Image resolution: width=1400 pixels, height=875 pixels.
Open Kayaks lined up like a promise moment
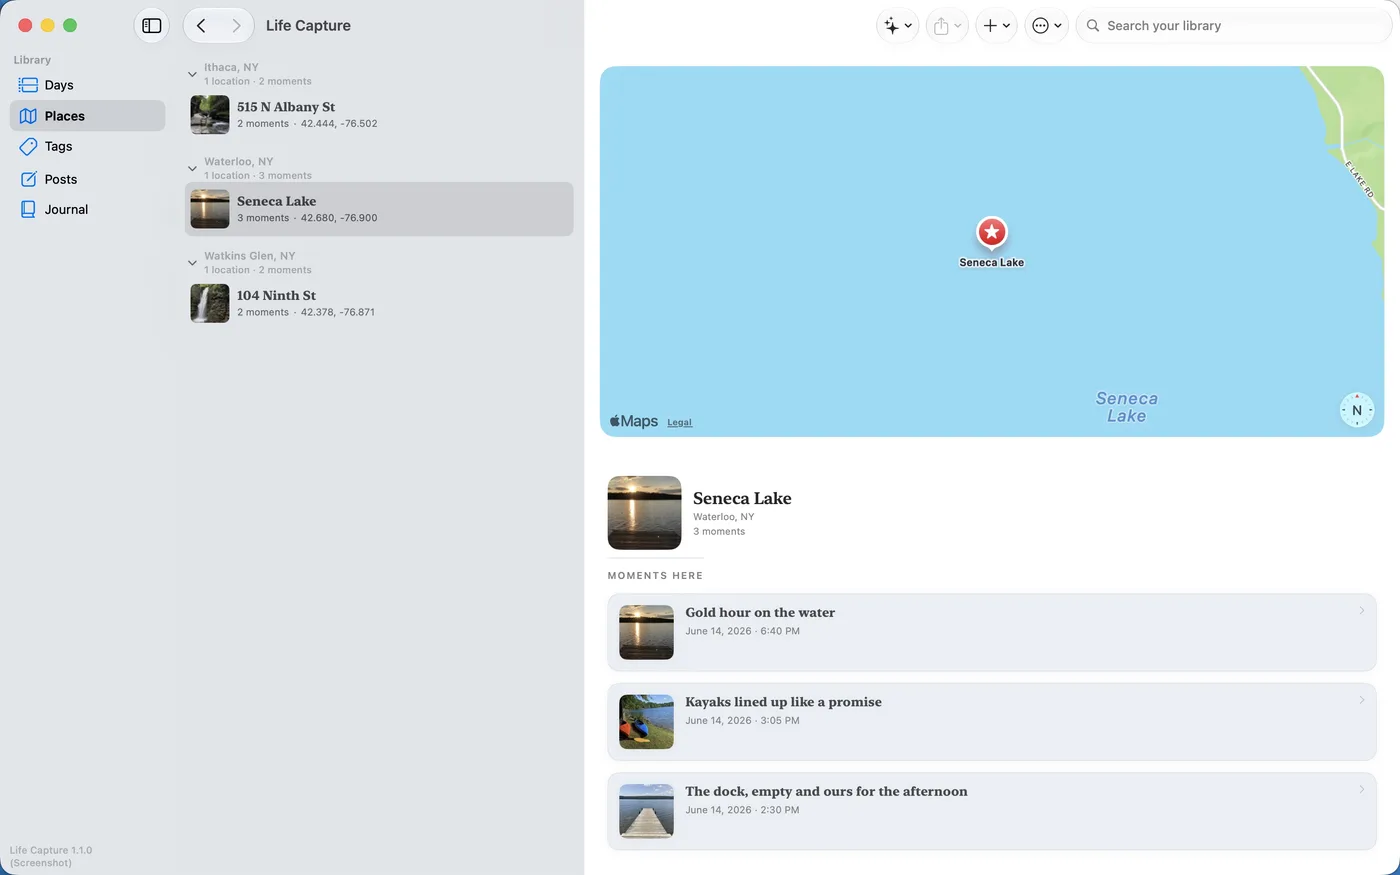point(992,722)
